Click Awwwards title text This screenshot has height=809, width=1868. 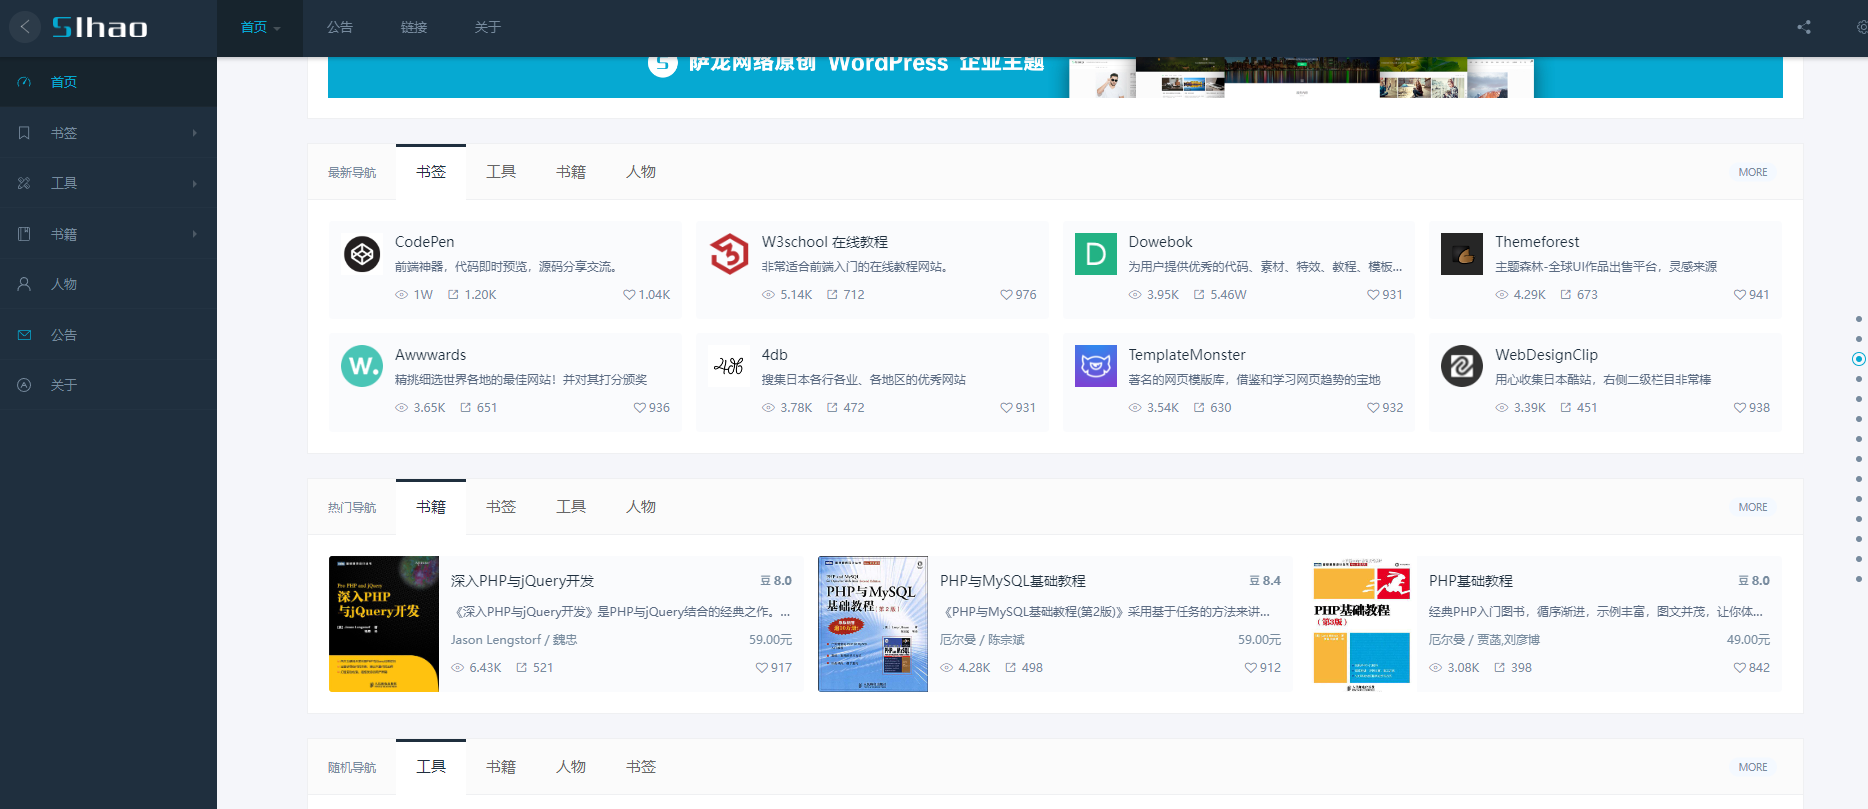[x=430, y=355]
